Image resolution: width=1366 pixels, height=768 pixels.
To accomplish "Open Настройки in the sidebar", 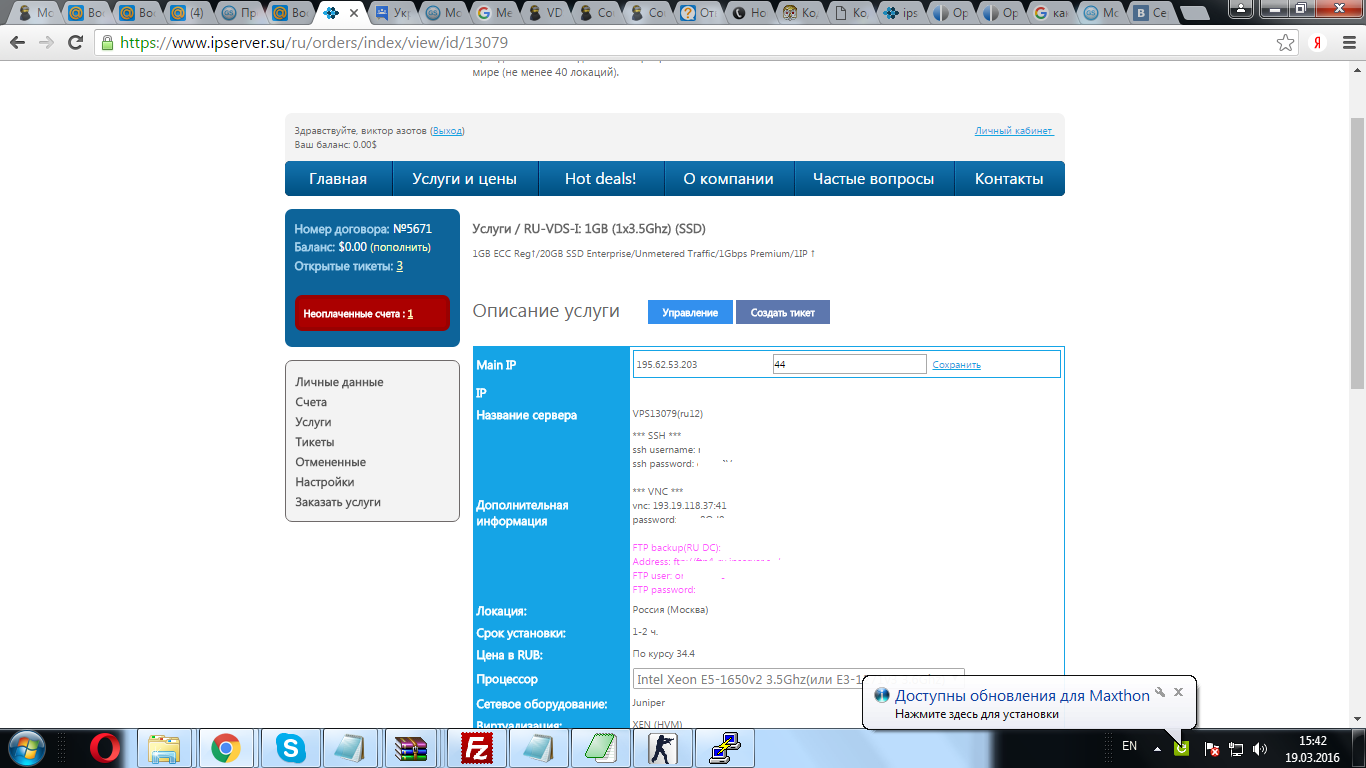I will 325,482.
